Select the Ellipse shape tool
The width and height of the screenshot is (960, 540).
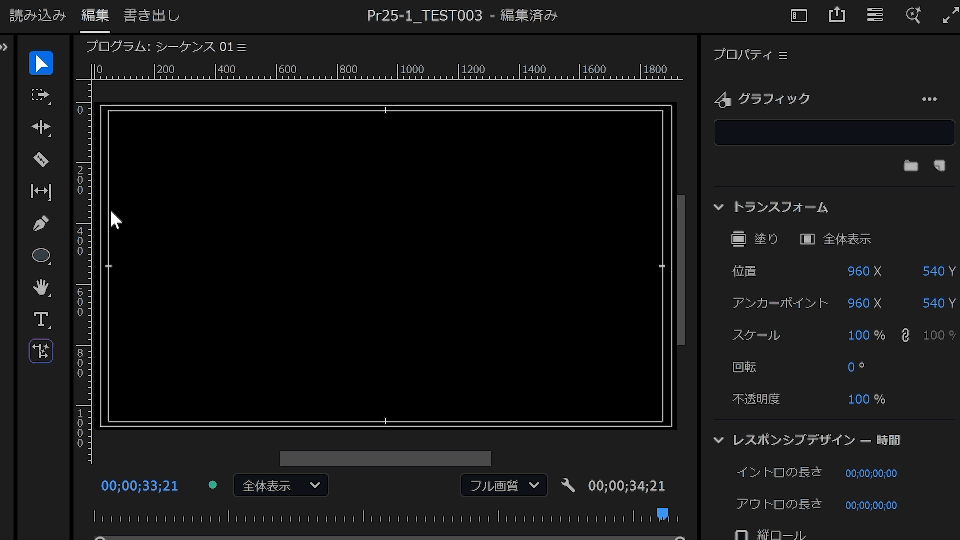(x=41, y=255)
